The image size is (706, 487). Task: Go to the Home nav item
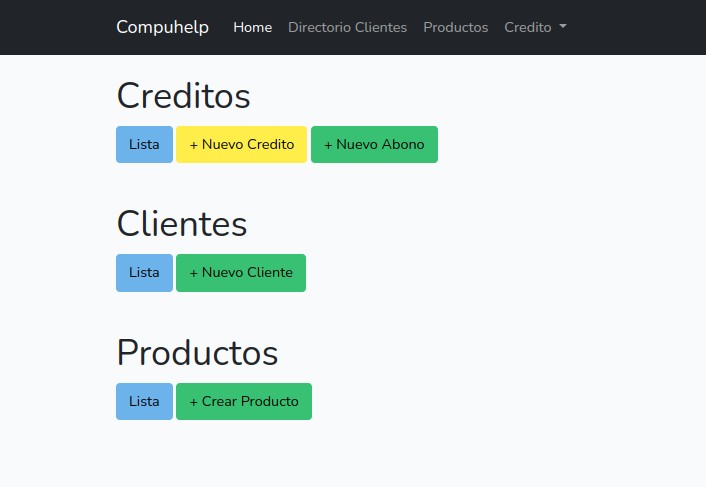coord(252,27)
